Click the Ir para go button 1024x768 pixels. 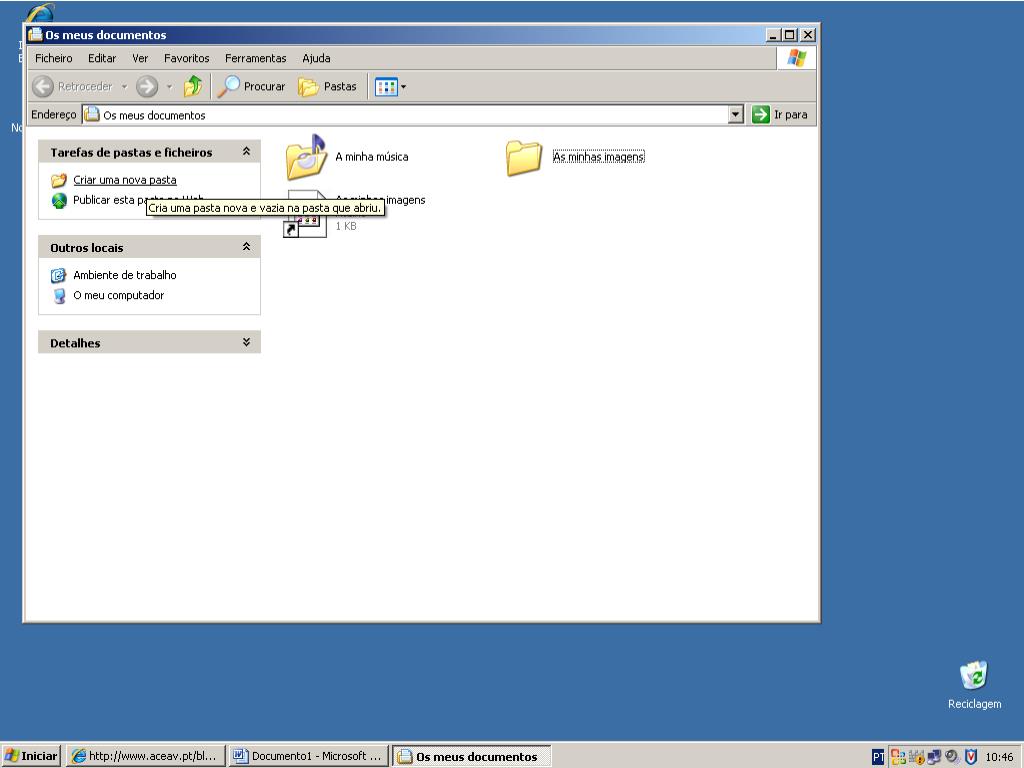tap(780, 115)
